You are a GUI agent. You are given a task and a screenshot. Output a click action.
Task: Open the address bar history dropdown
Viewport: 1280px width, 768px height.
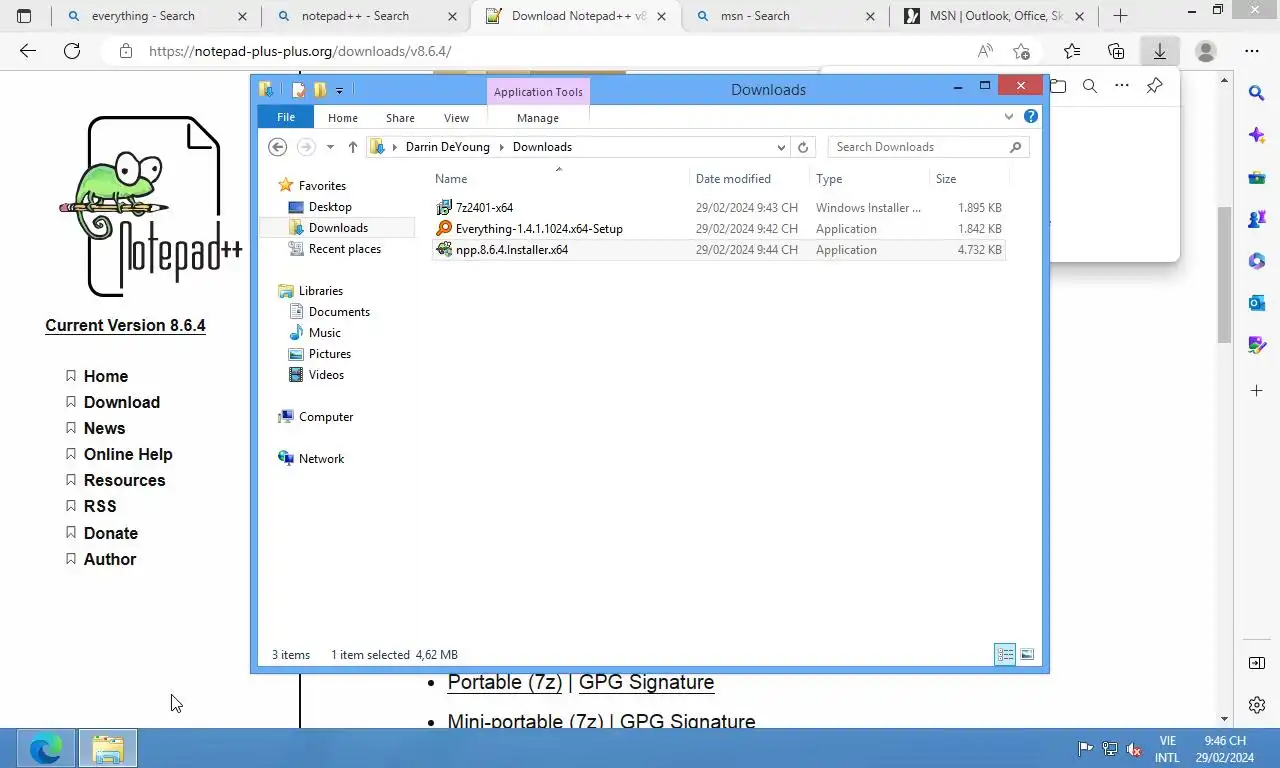tap(781, 147)
